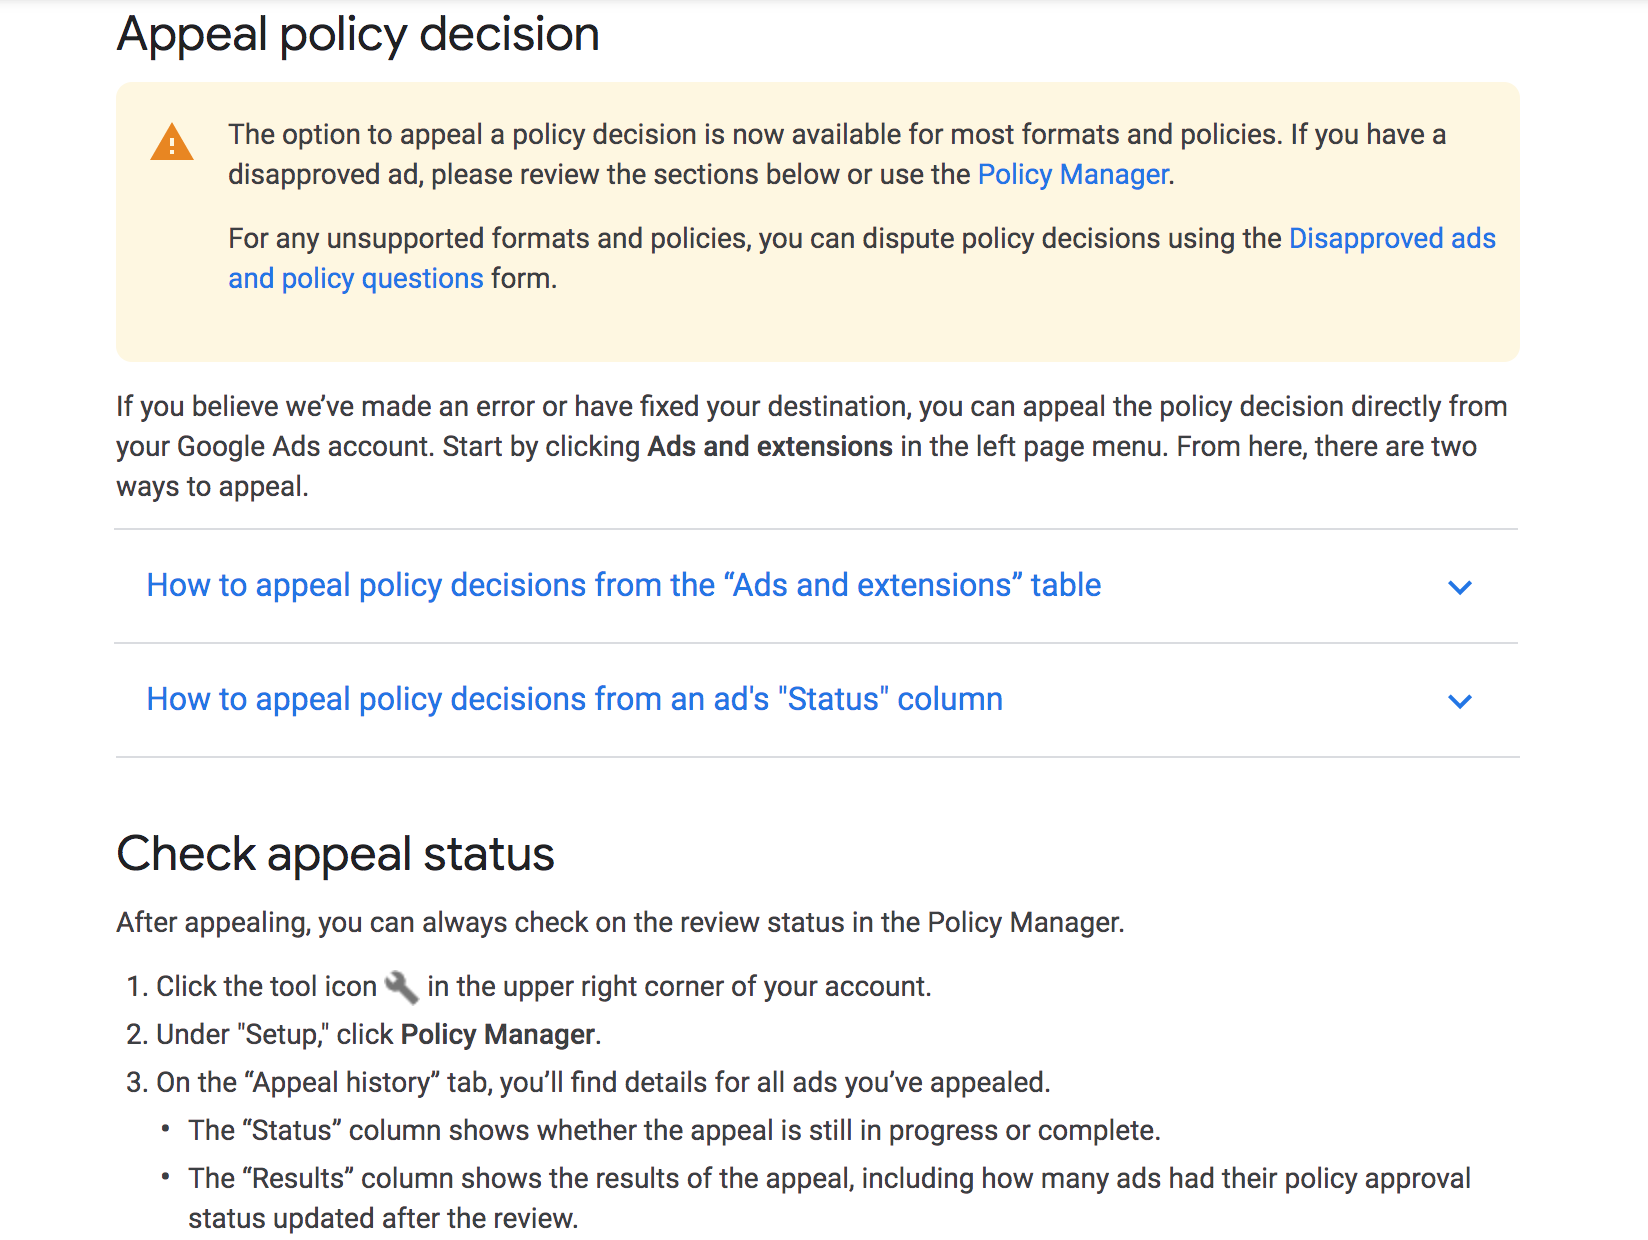
Task: Click the "After appealing, you can always check" sentence
Action: (620, 923)
